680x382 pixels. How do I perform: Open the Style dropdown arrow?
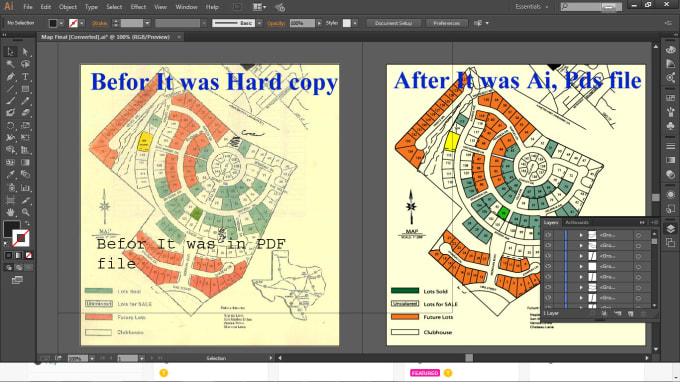pyautogui.click(x=355, y=23)
